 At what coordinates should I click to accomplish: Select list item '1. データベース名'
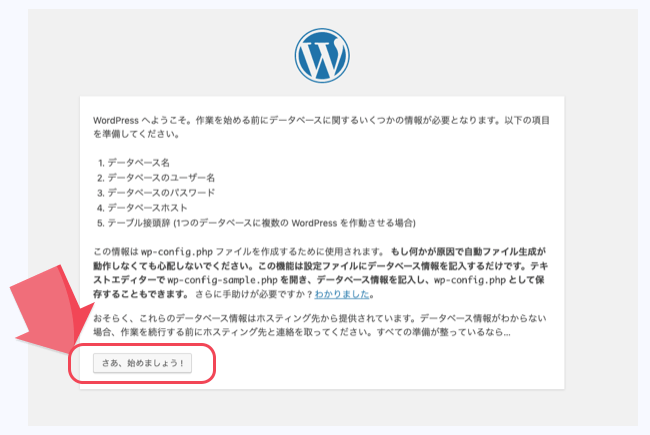pyautogui.click(x=133, y=163)
